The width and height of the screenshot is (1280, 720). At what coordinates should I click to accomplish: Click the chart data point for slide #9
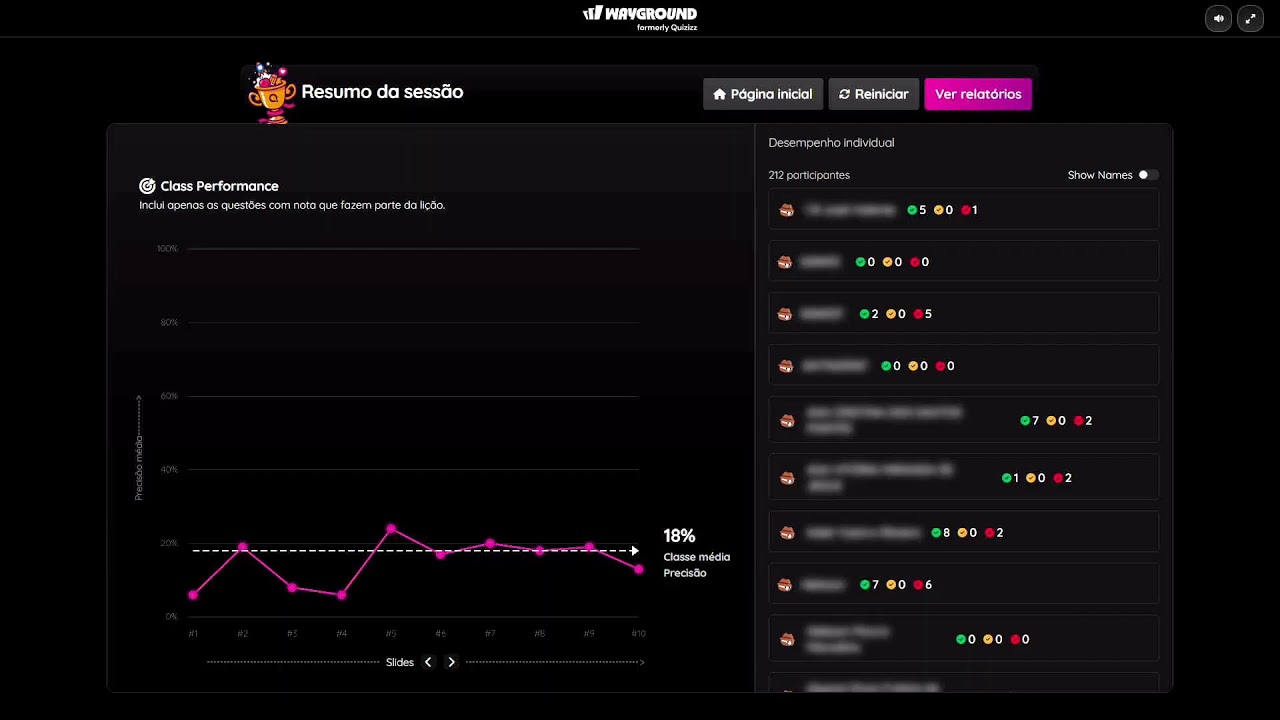(x=589, y=547)
